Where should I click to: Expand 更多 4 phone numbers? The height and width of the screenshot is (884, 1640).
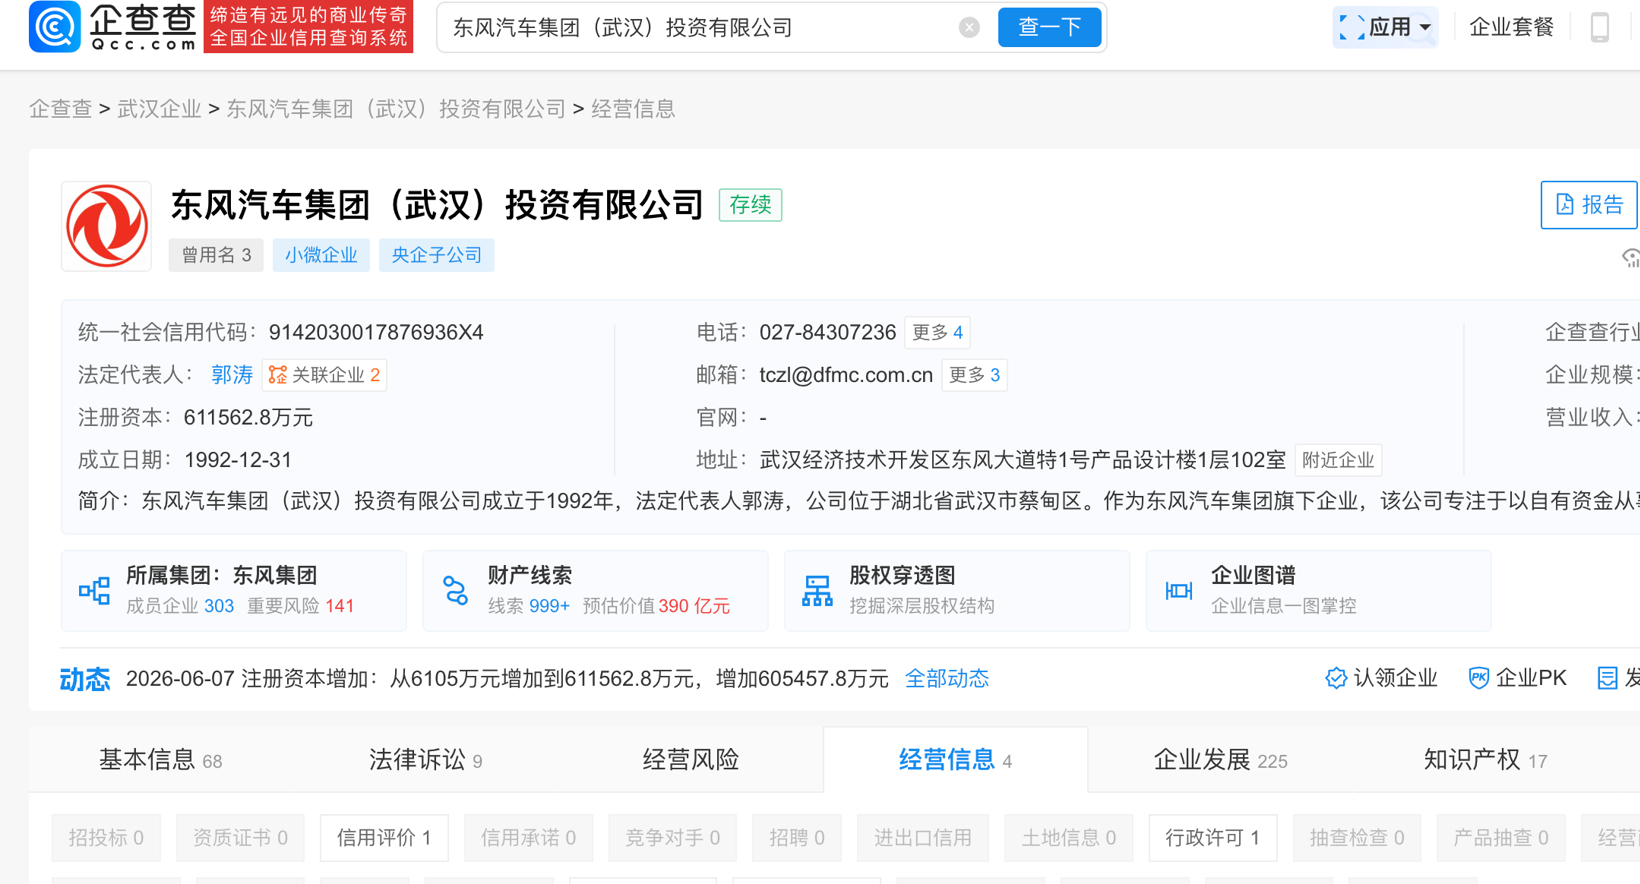937,332
